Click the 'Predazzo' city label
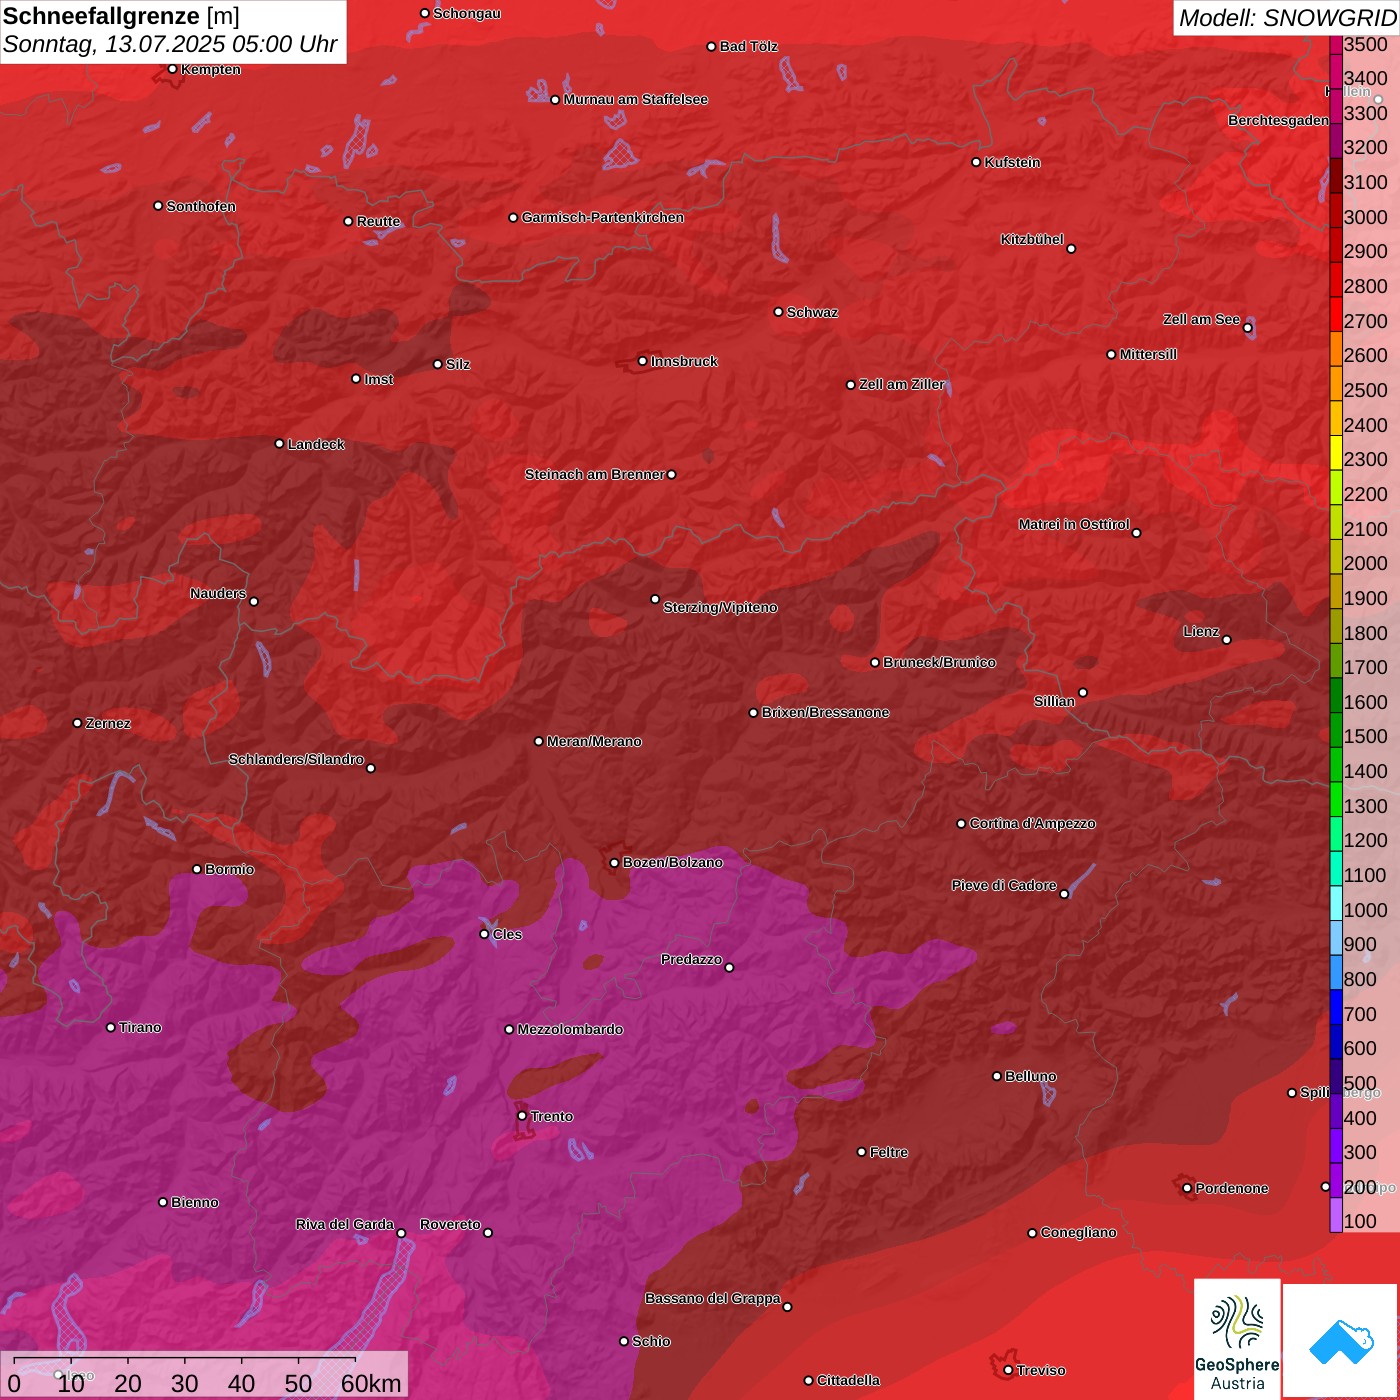This screenshot has width=1400, height=1400. click(x=691, y=959)
